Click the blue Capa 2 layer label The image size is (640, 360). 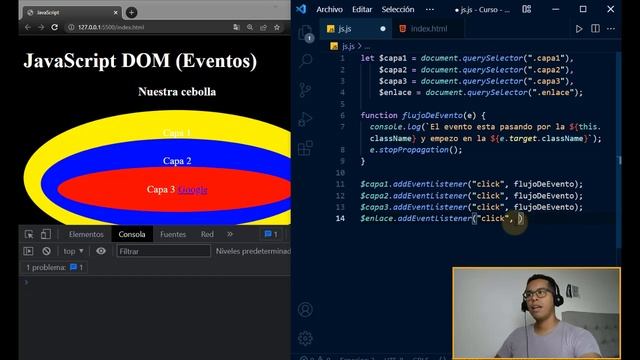click(177, 161)
